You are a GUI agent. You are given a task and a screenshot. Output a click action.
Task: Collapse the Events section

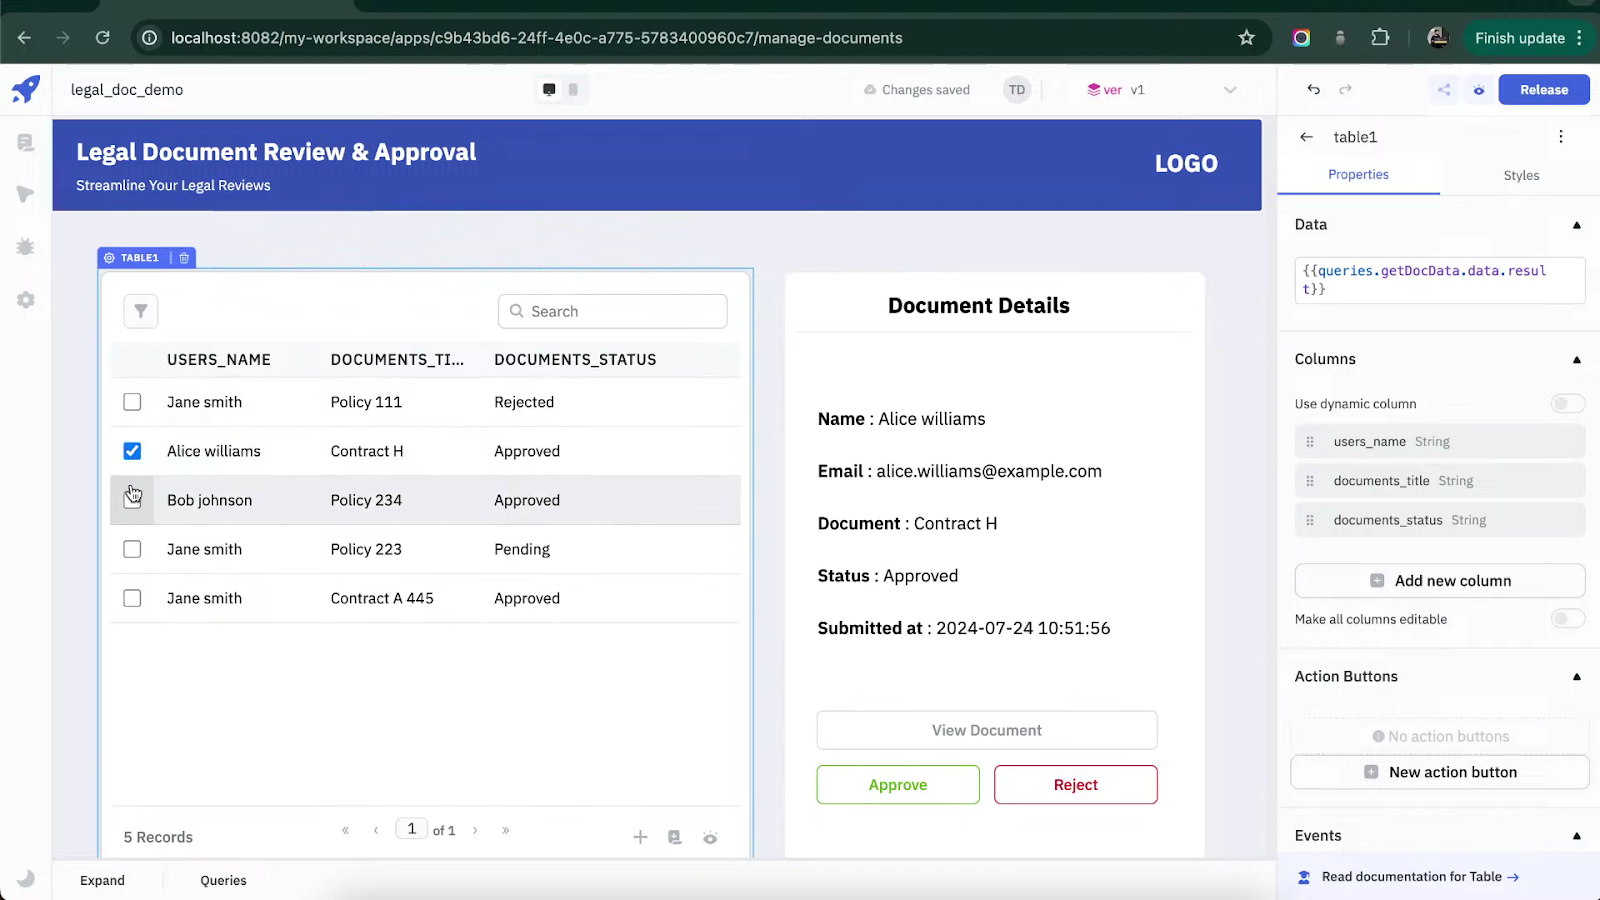(1577, 836)
